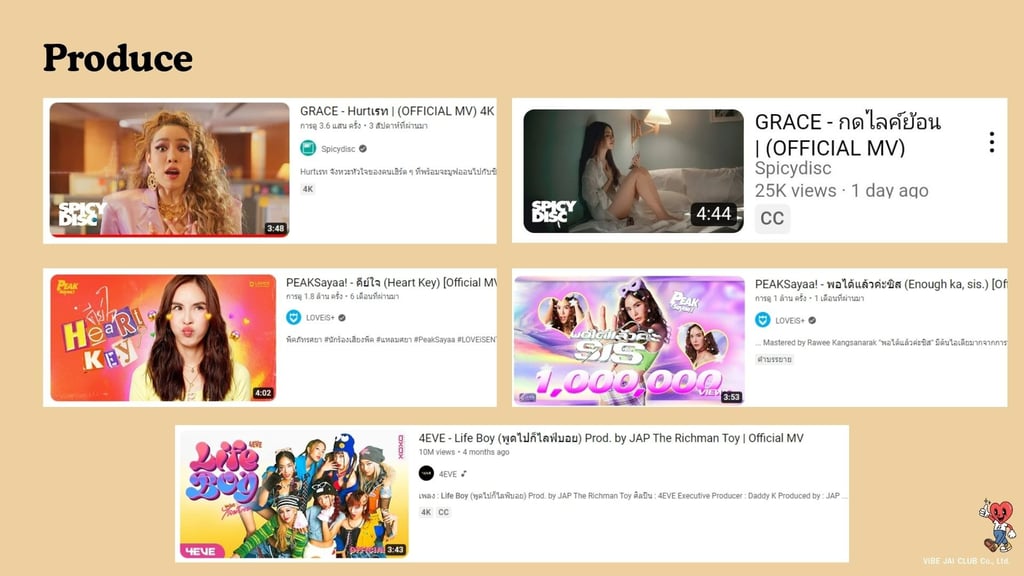
Task: Click the 4:44 duration label on thumbnail
Action: [714, 214]
